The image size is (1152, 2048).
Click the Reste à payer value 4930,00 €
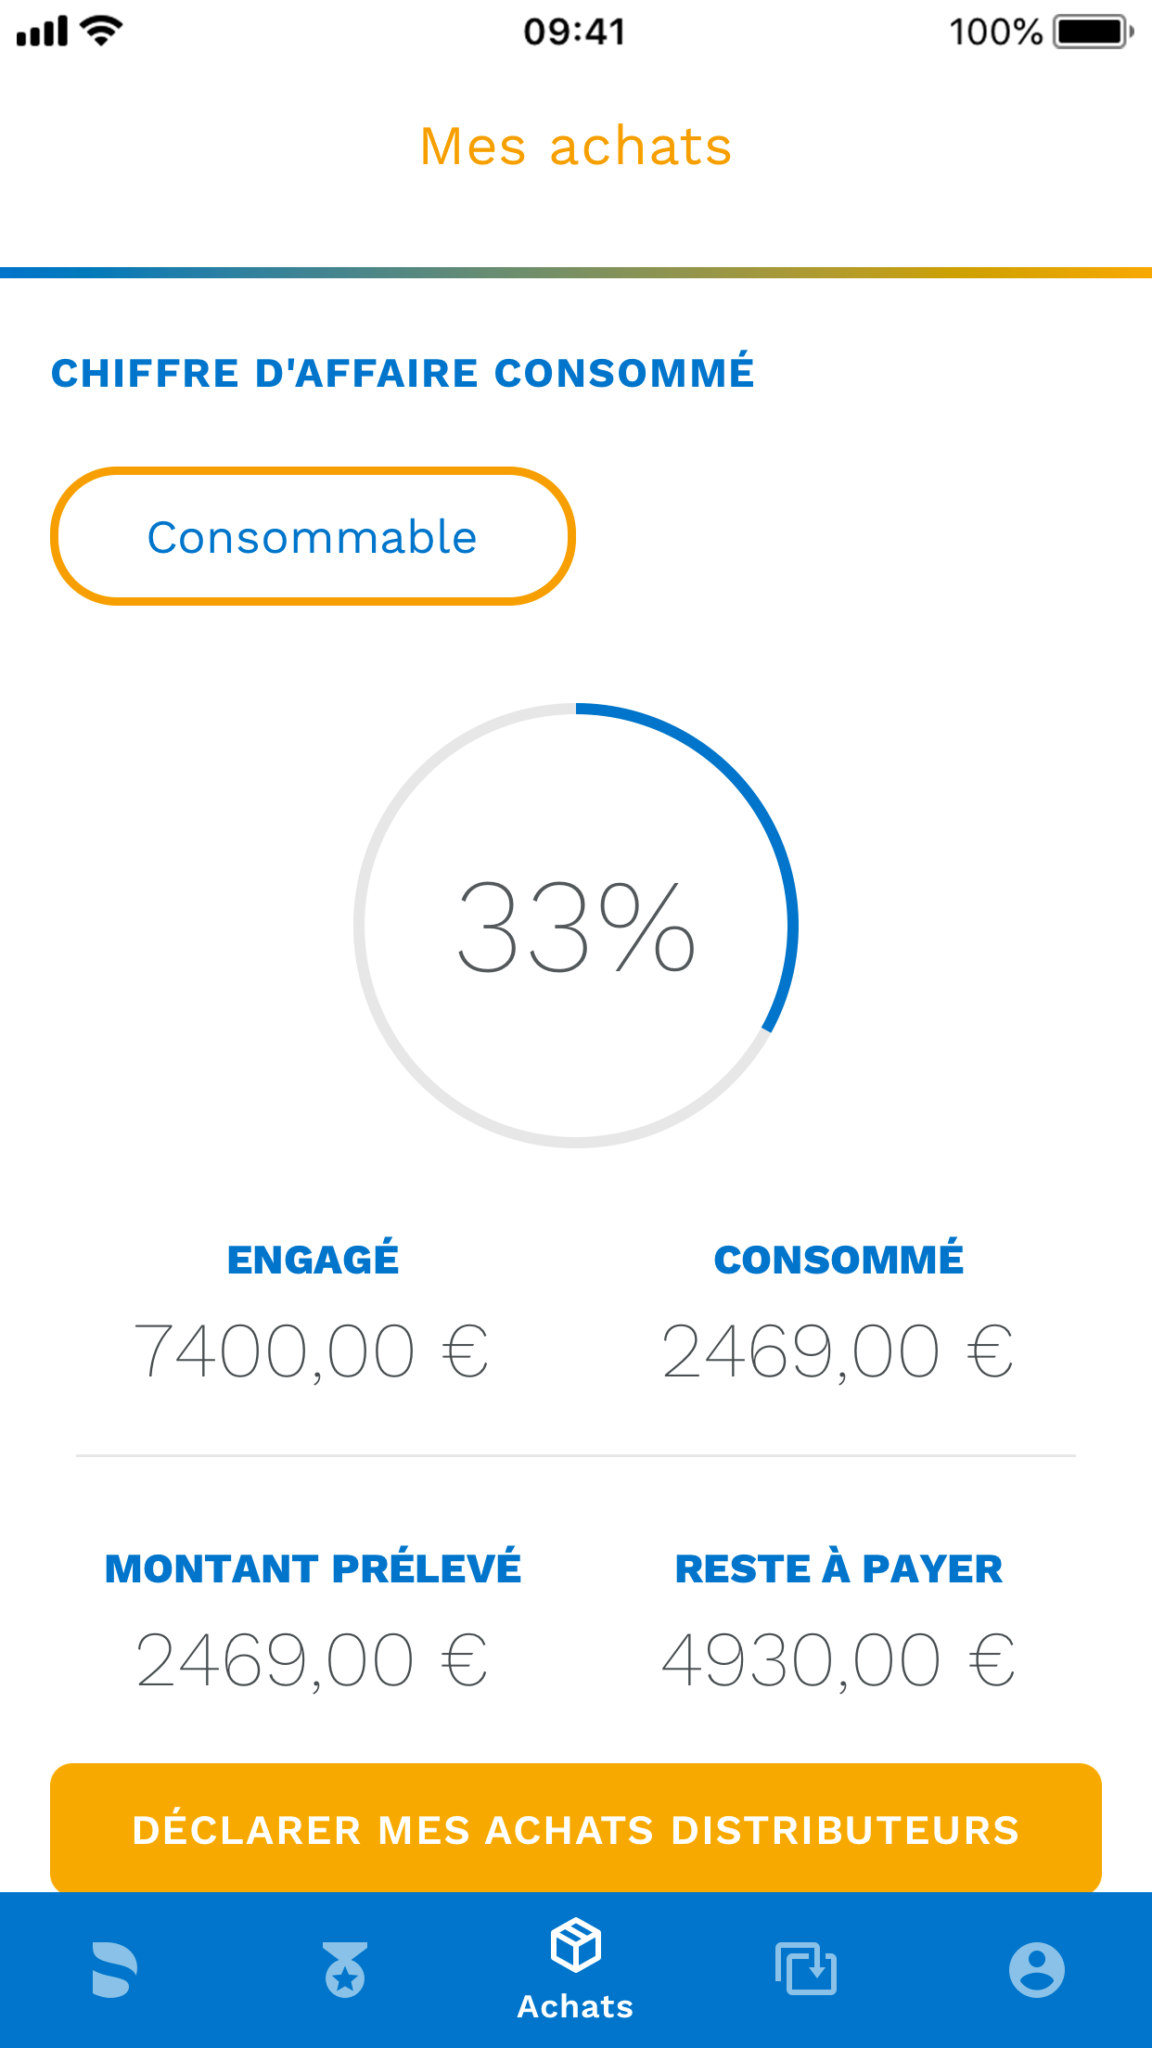(838, 1660)
